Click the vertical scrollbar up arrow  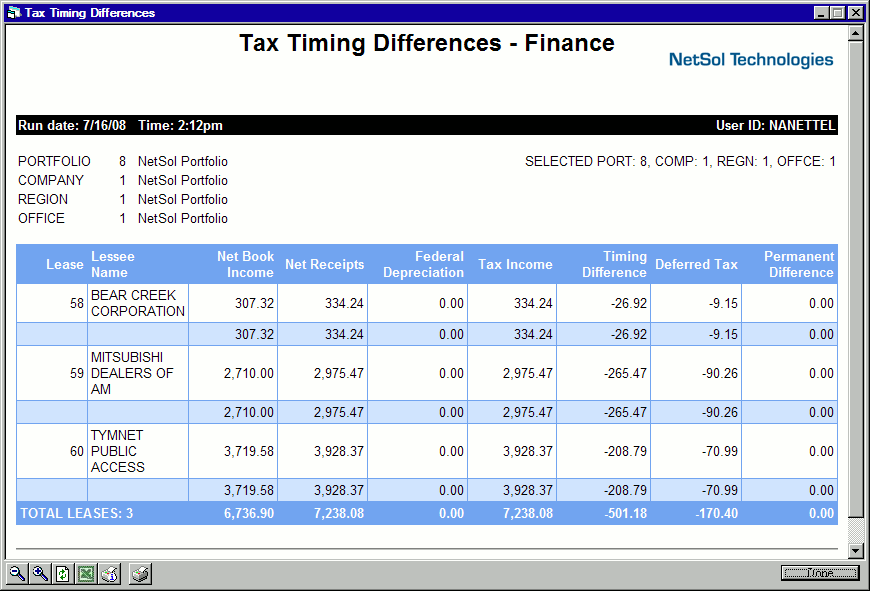coord(856,34)
